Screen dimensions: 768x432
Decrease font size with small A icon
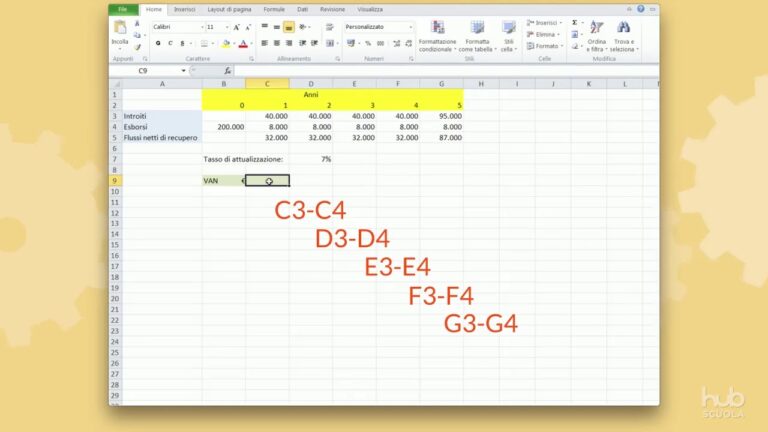click(248, 27)
